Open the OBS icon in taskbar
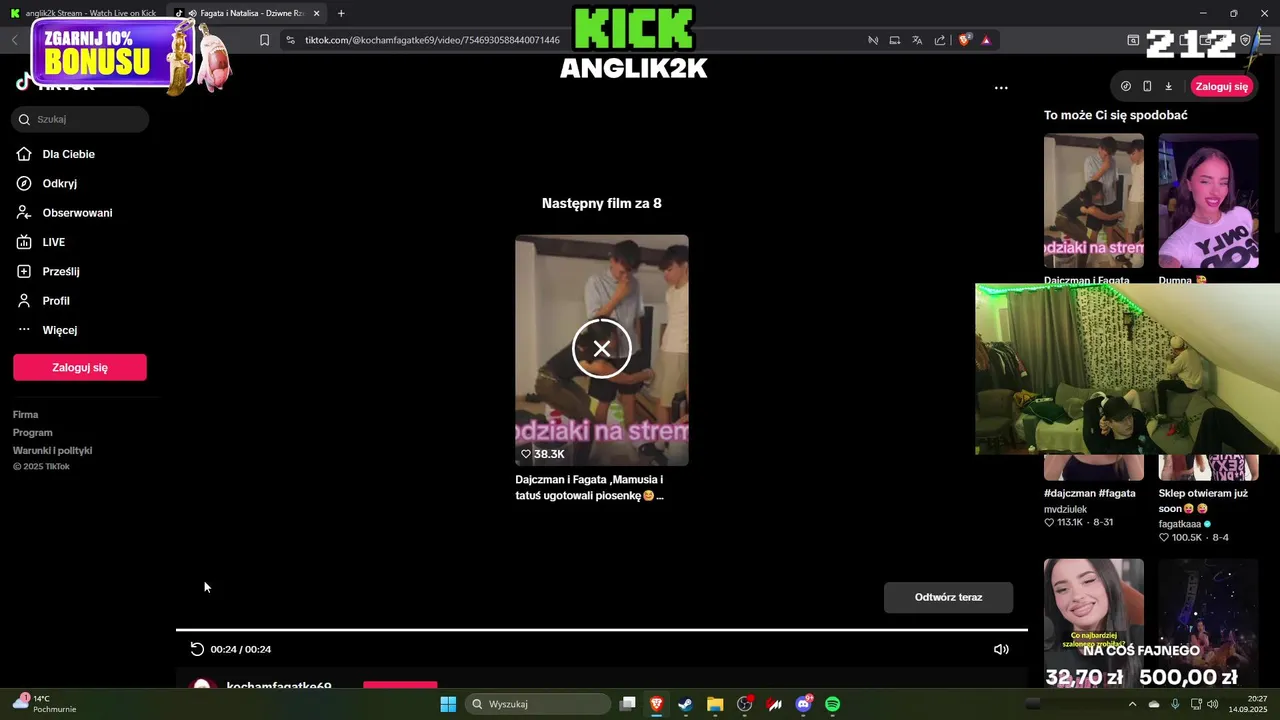 745,704
